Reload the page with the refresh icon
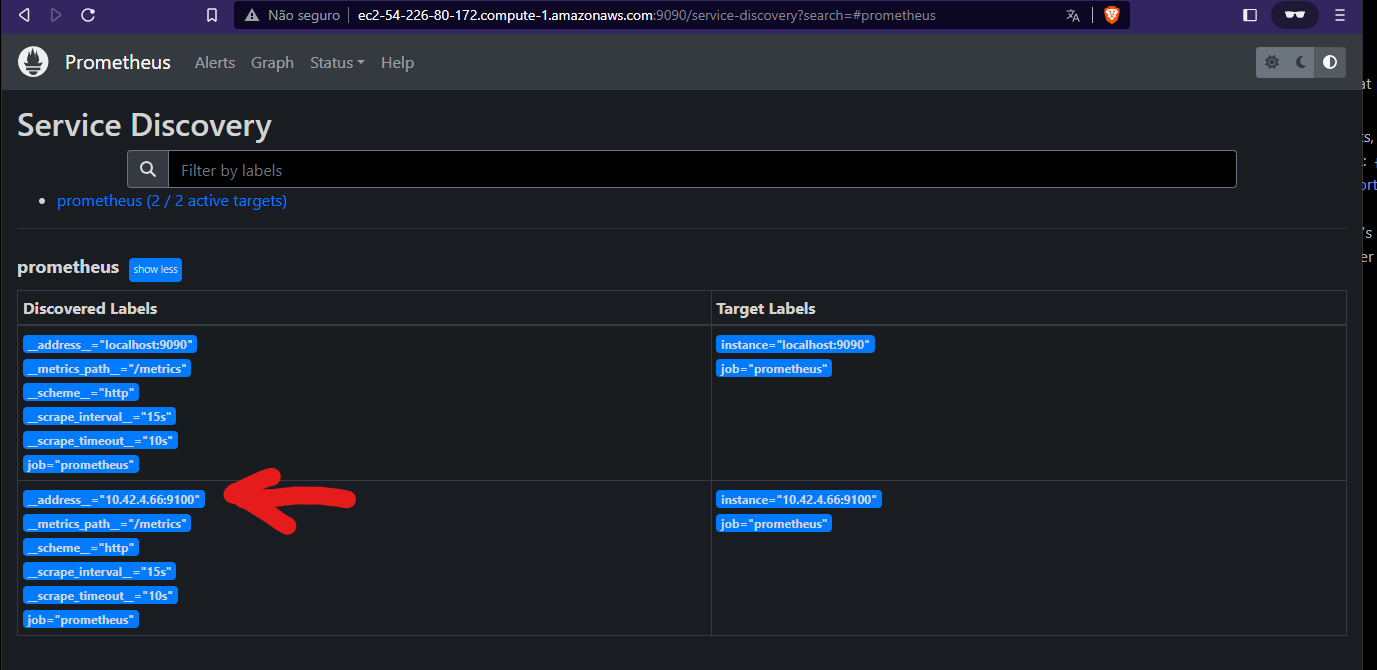This screenshot has height=670, width=1377. (88, 15)
